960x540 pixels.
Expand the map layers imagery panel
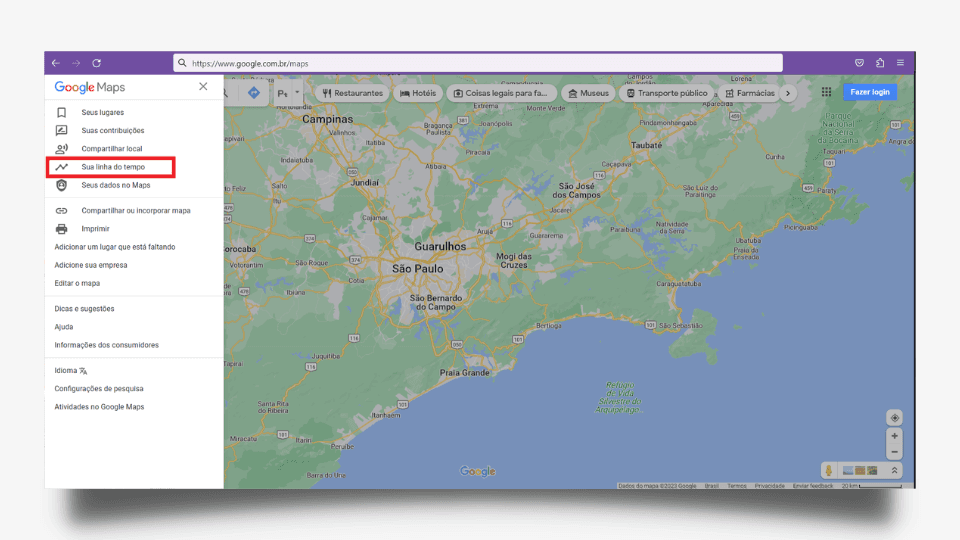point(894,470)
